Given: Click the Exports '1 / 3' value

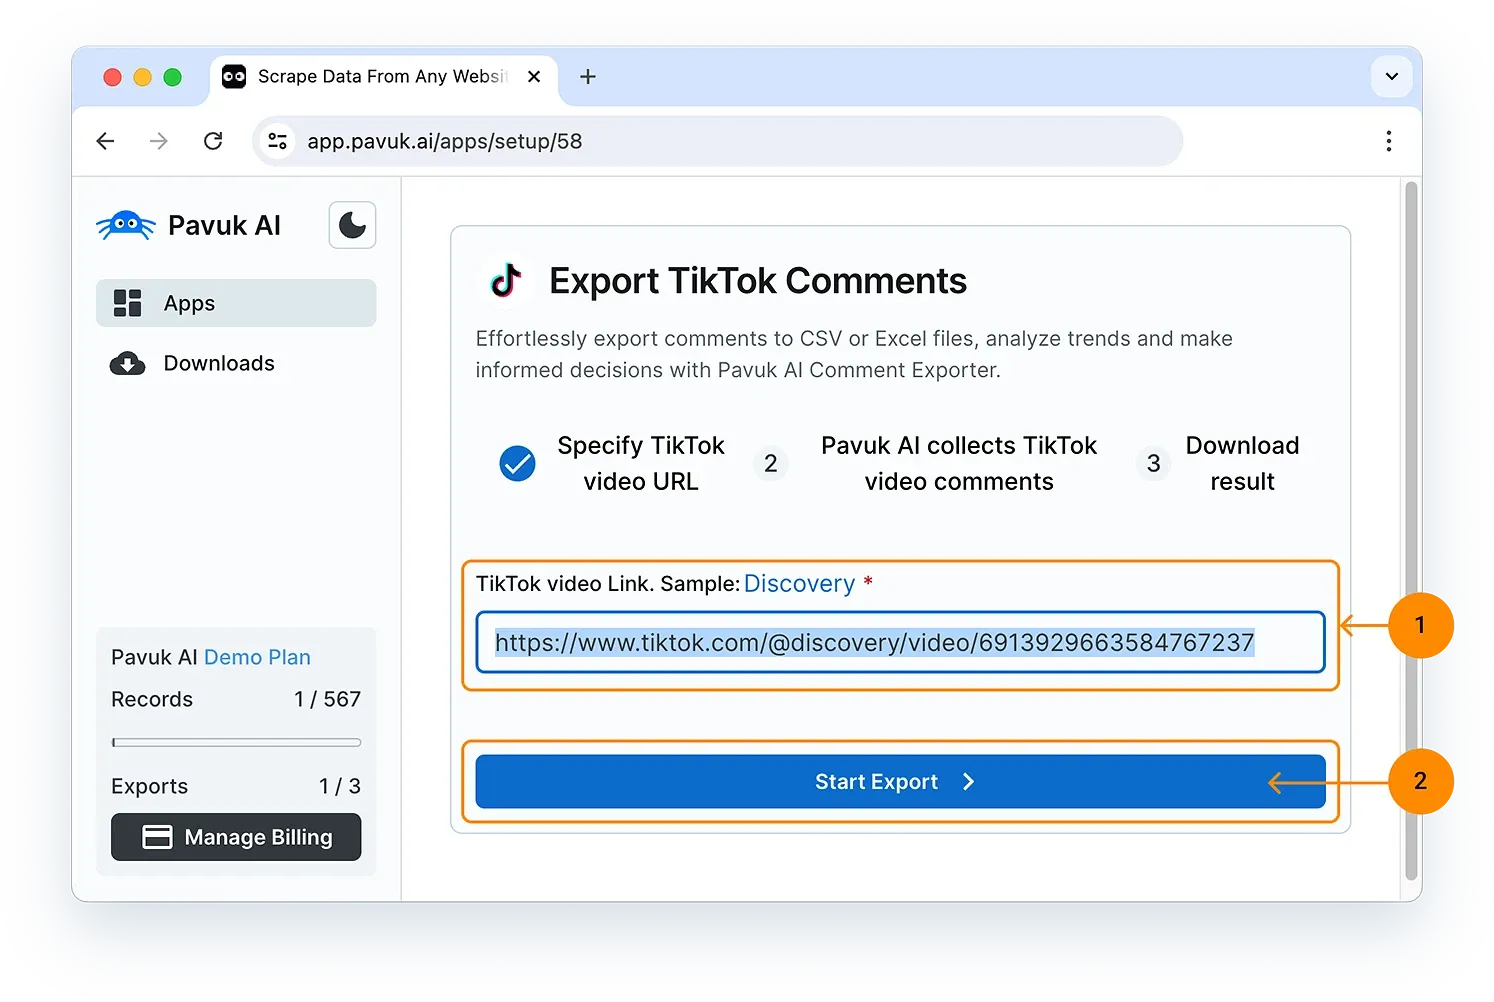Looking at the screenshot, I should coord(339,786).
